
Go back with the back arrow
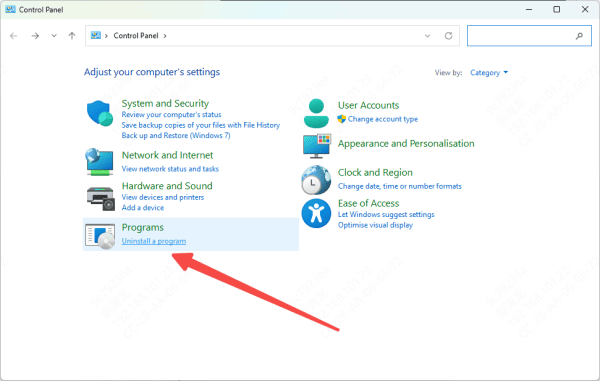14,36
